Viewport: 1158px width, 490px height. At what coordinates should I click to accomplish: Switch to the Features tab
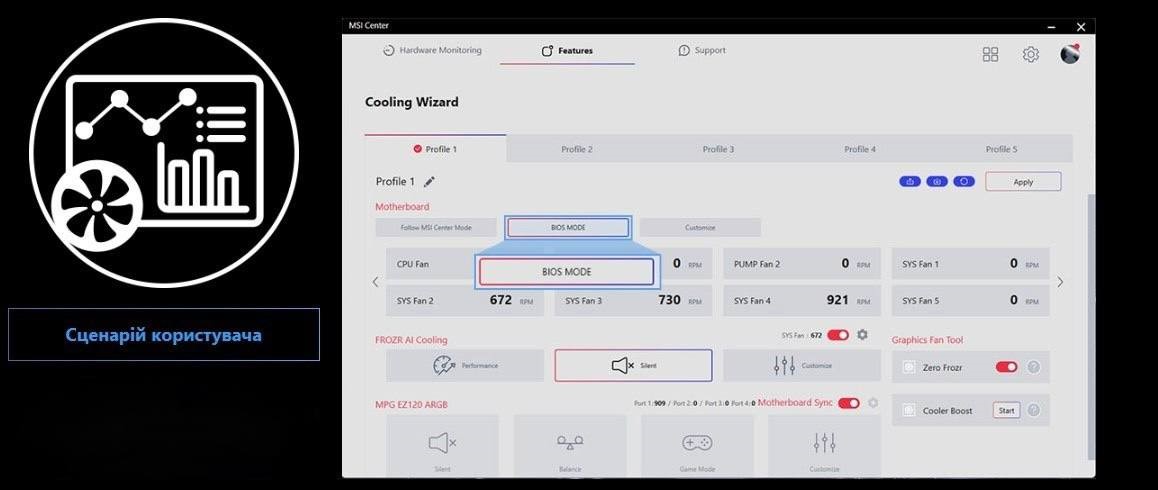click(567, 51)
